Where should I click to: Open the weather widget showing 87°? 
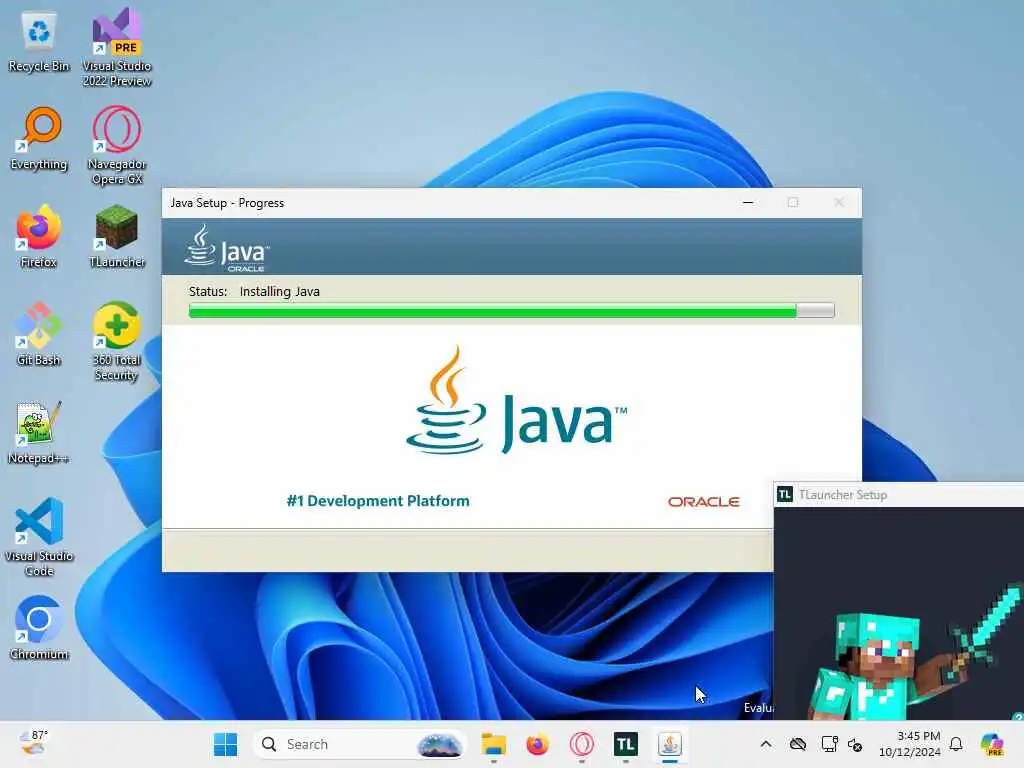pyautogui.click(x=34, y=744)
